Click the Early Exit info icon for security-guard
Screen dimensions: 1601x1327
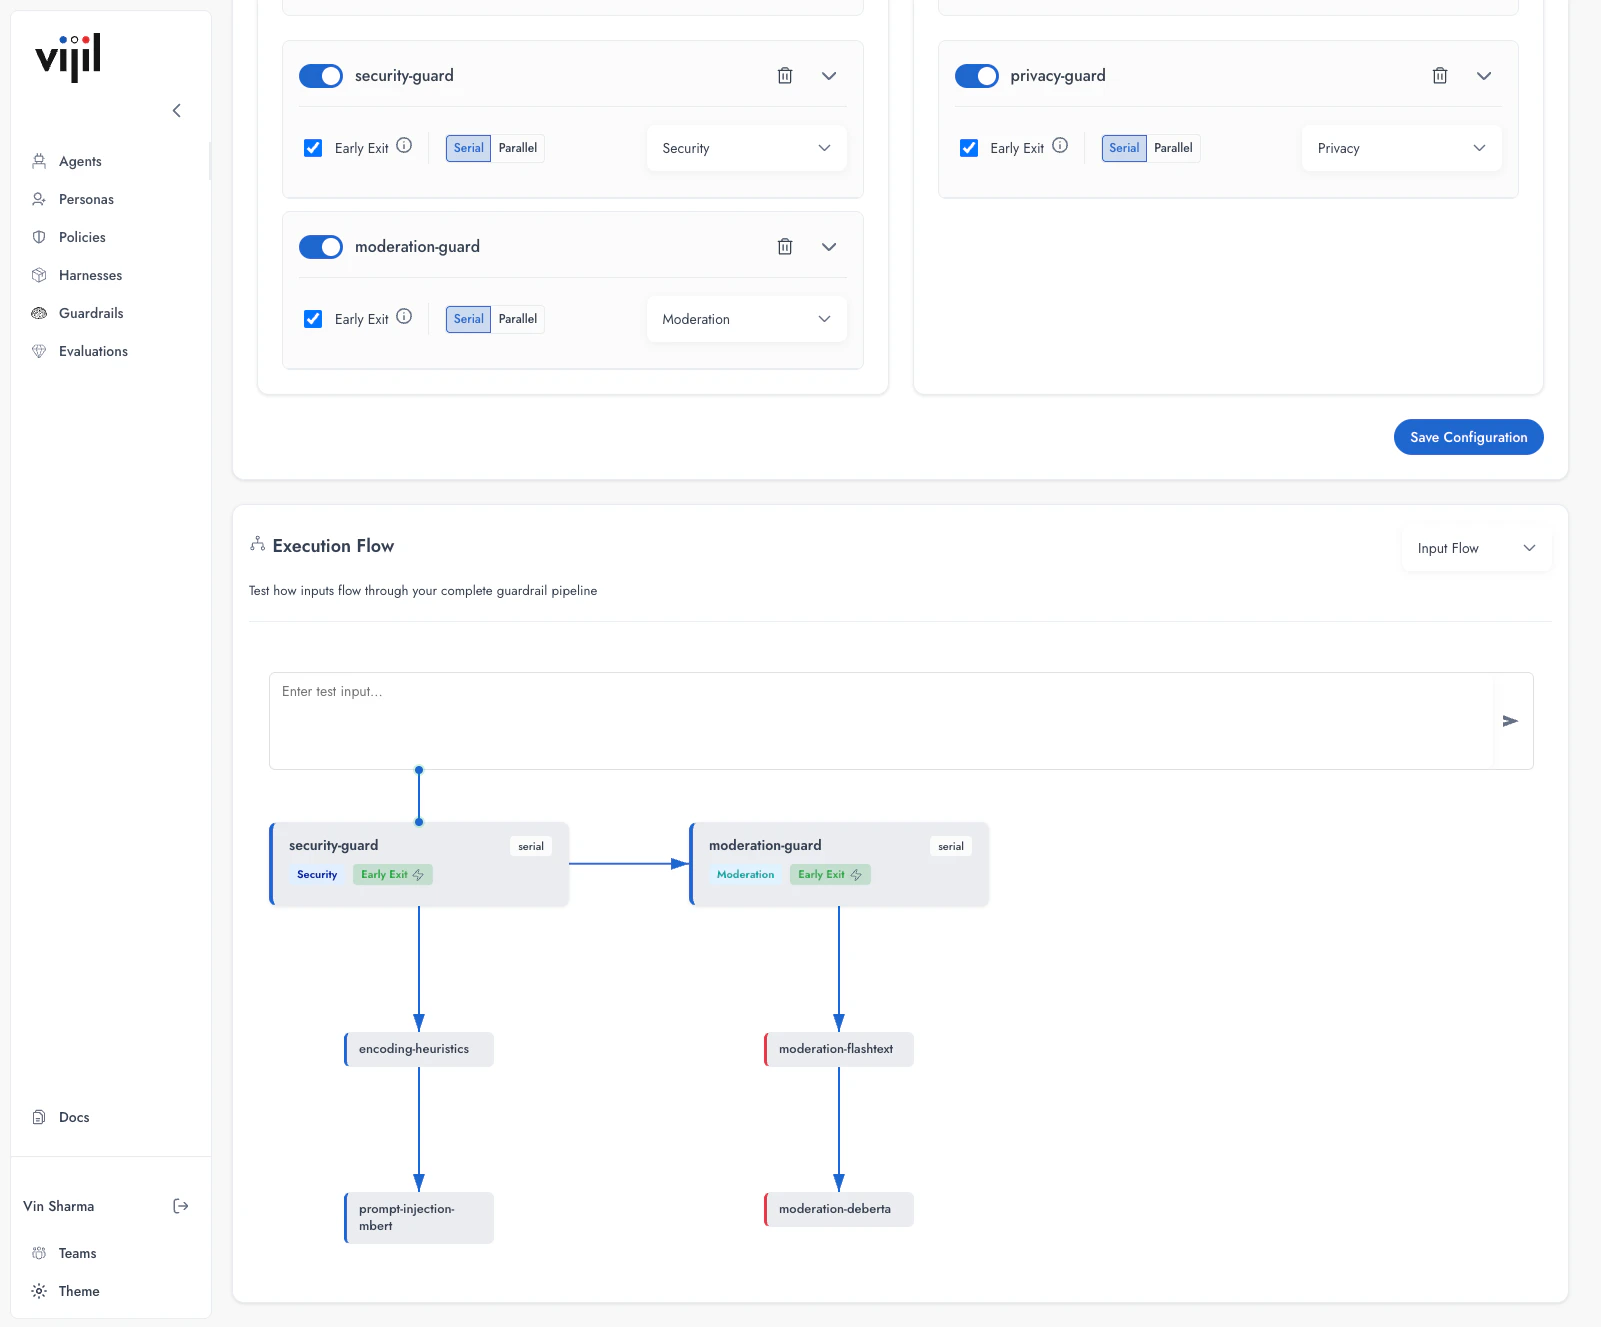tap(404, 145)
